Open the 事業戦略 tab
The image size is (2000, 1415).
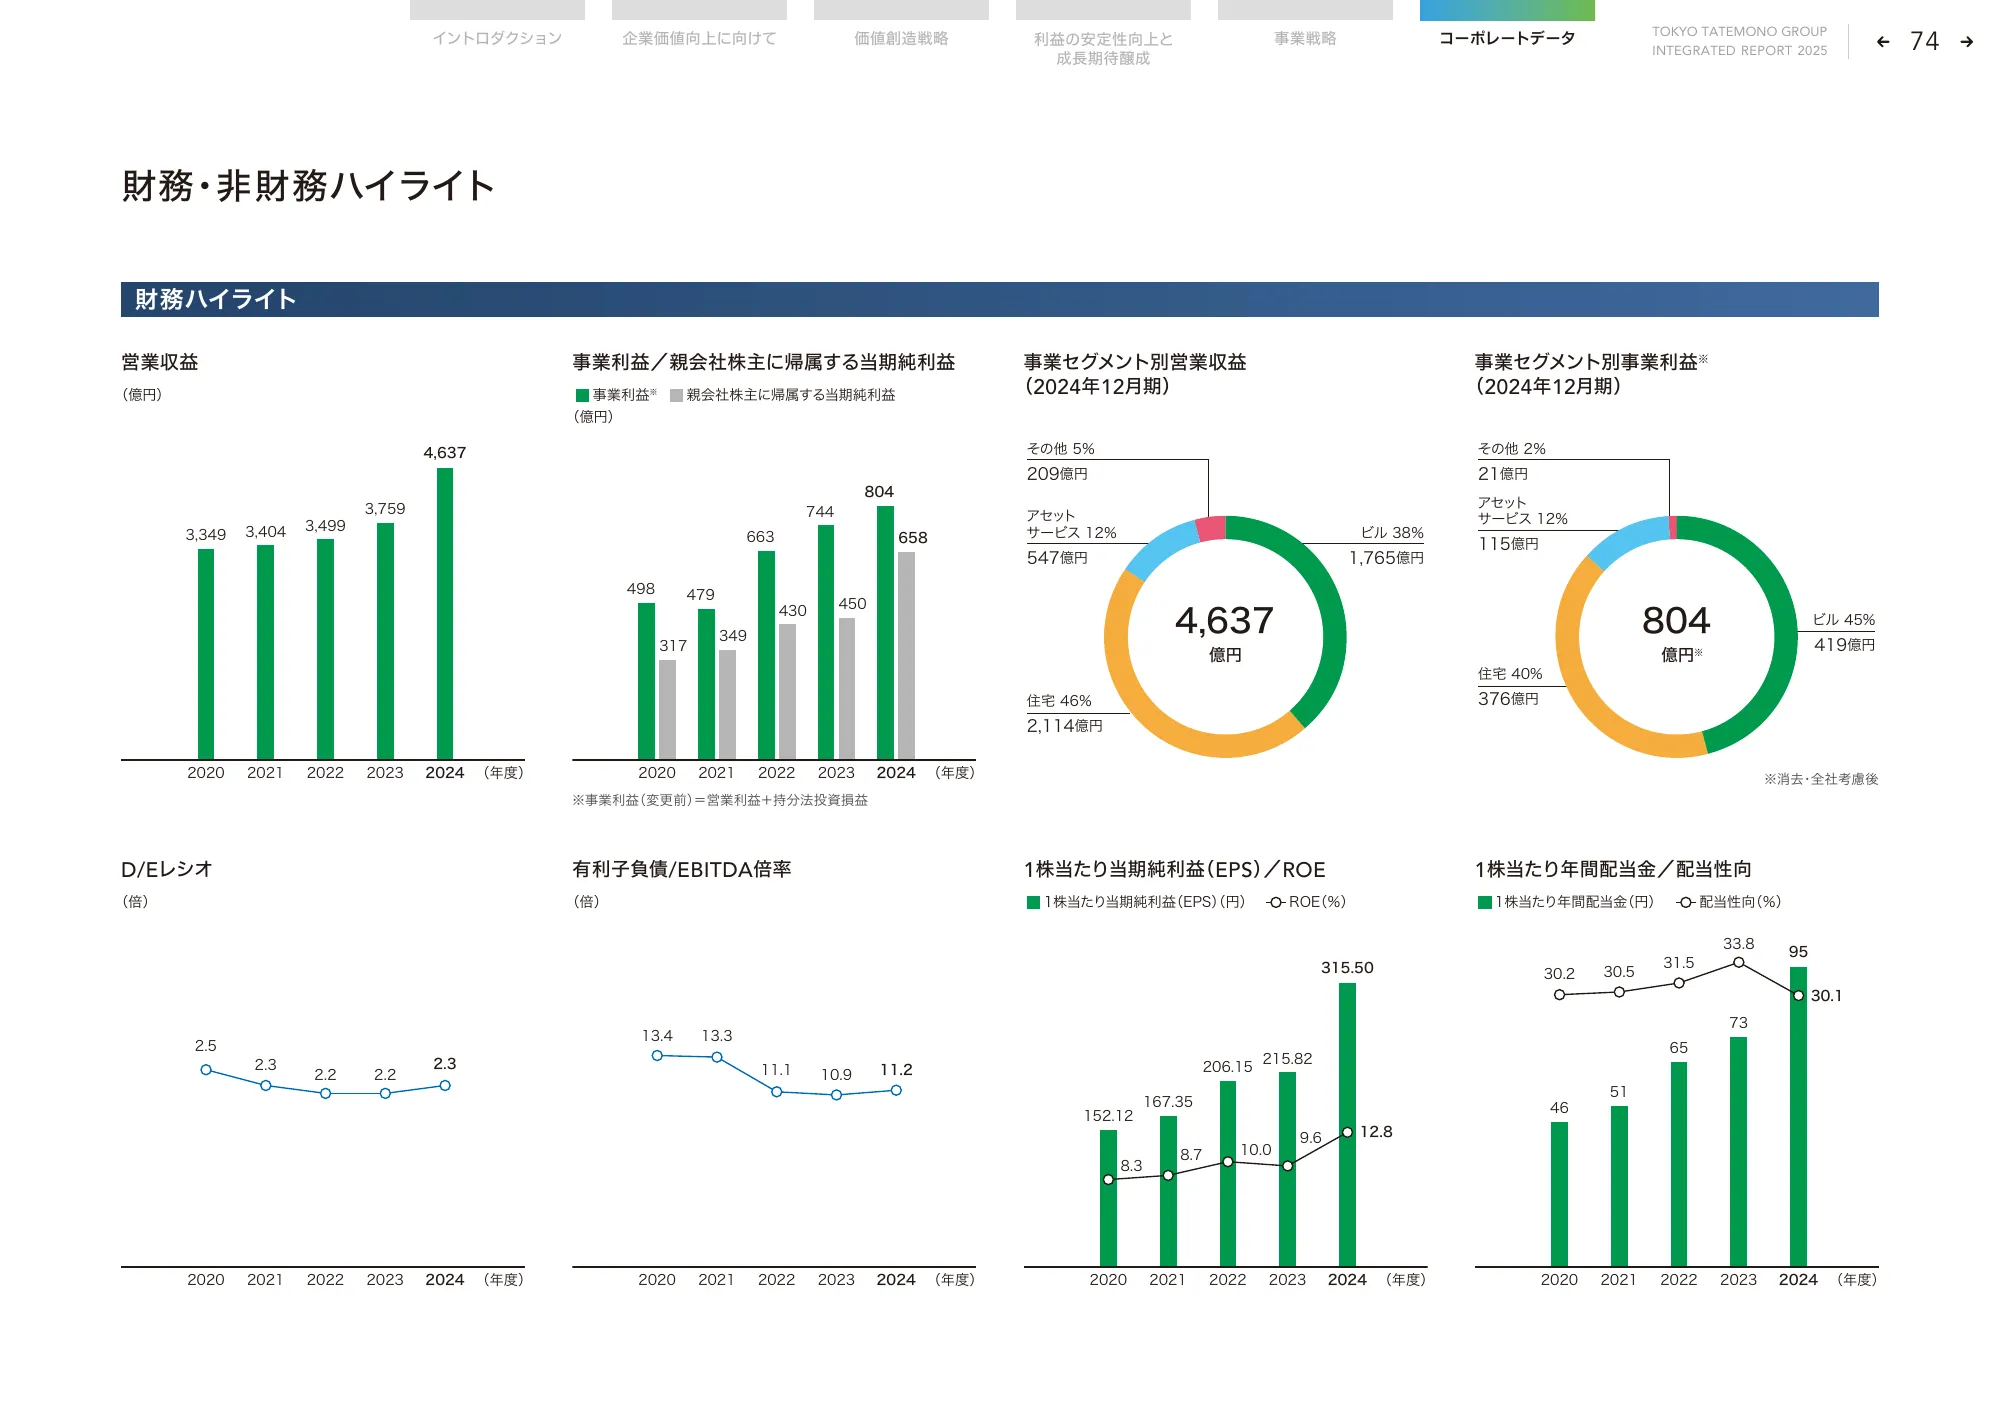[1305, 38]
